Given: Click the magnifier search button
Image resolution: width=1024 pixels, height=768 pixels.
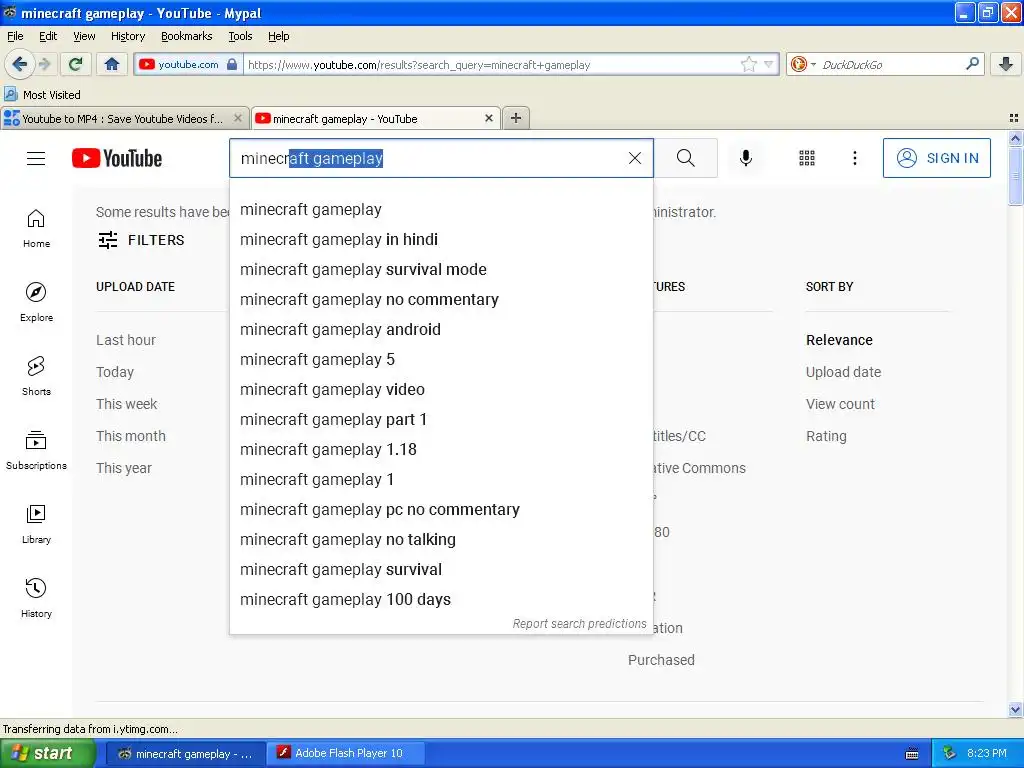Looking at the screenshot, I should (x=686, y=158).
